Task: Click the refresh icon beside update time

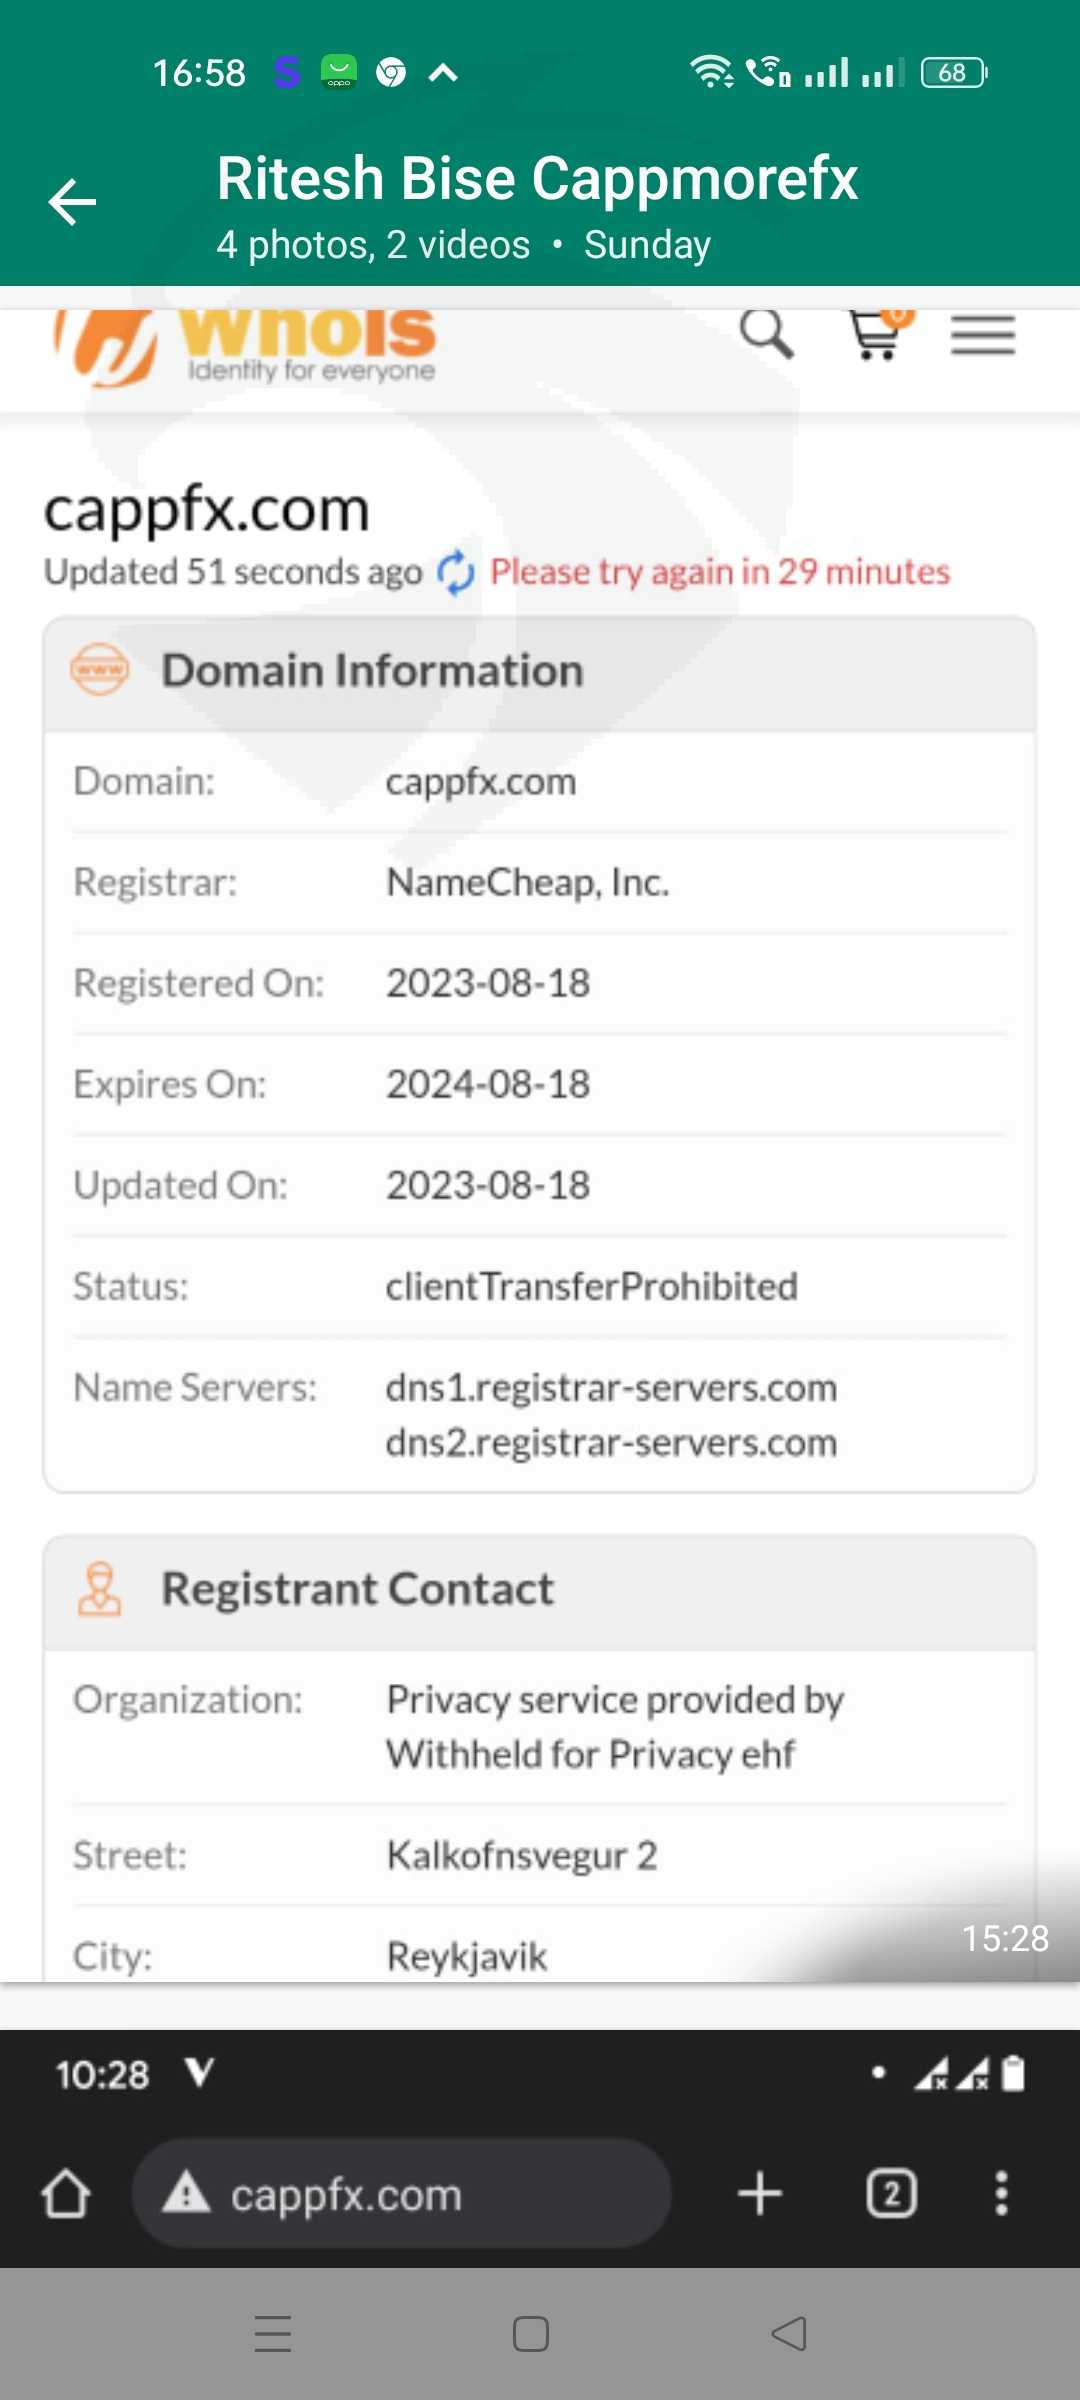Action: [456, 573]
